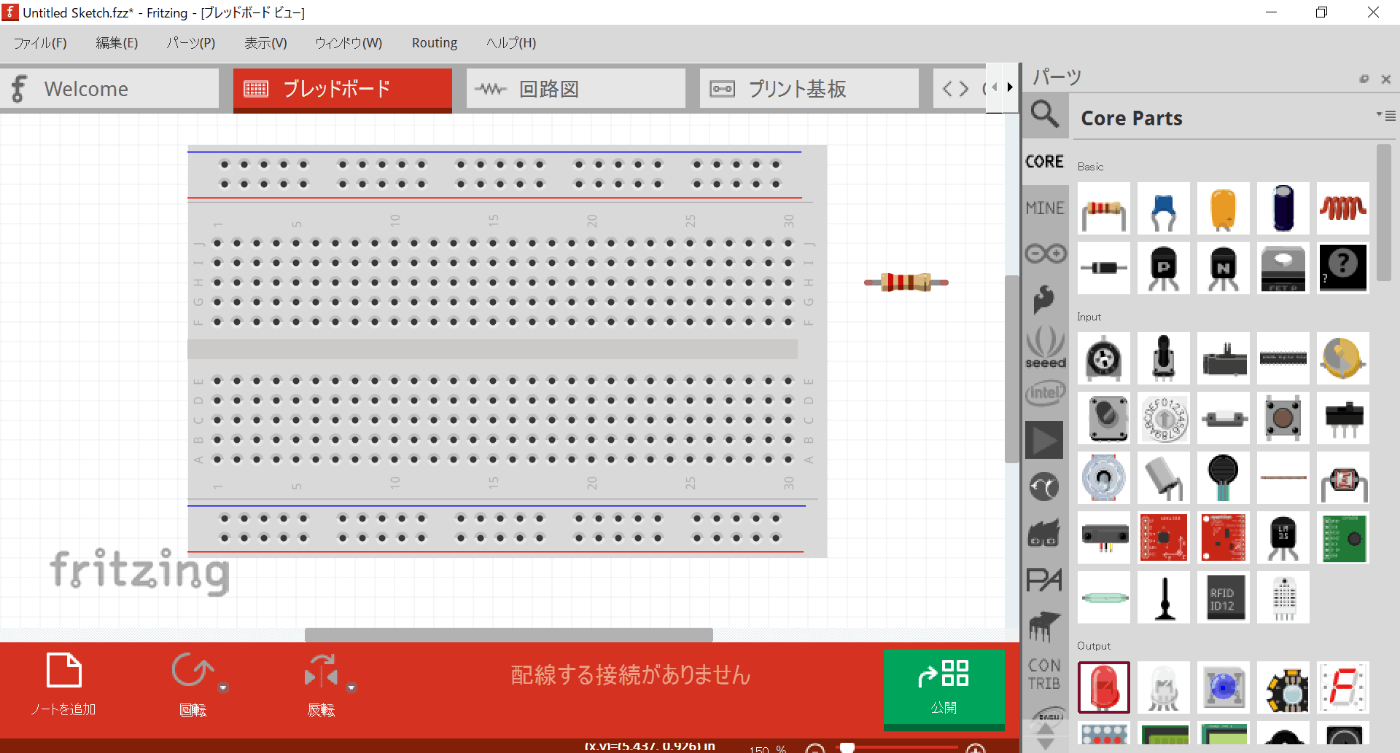Screen dimensions: 1400x753
Task: Click the parts search magnifier icon
Action: (x=1044, y=115)
